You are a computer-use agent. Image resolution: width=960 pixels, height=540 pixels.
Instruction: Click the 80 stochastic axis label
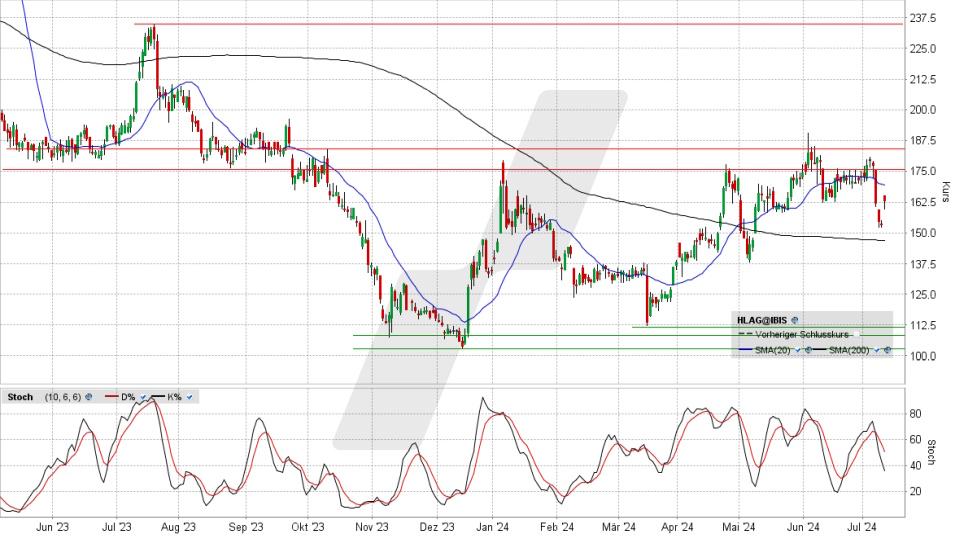point(915,414)
